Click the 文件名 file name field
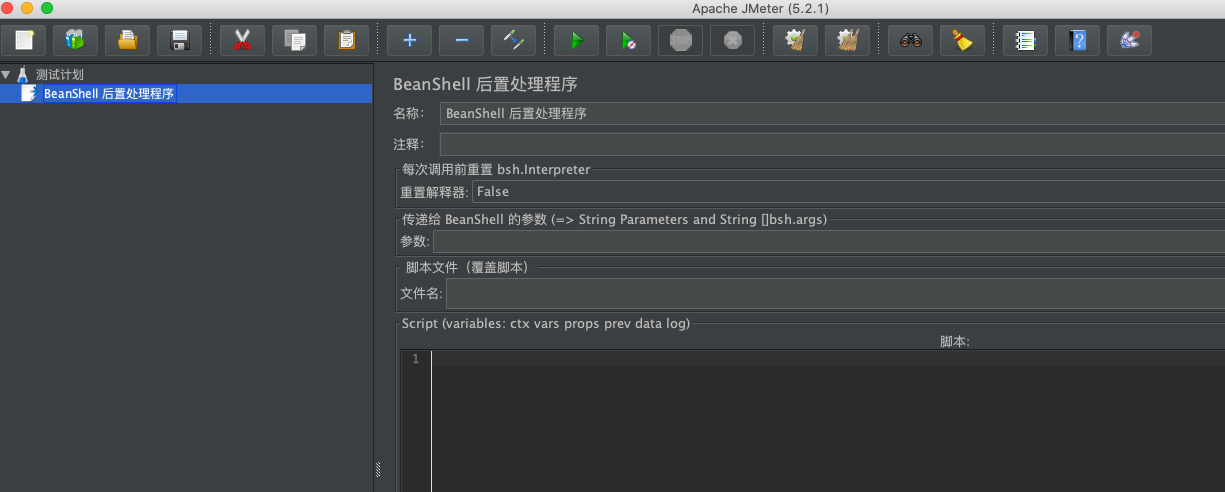 [x=835, y=293]
